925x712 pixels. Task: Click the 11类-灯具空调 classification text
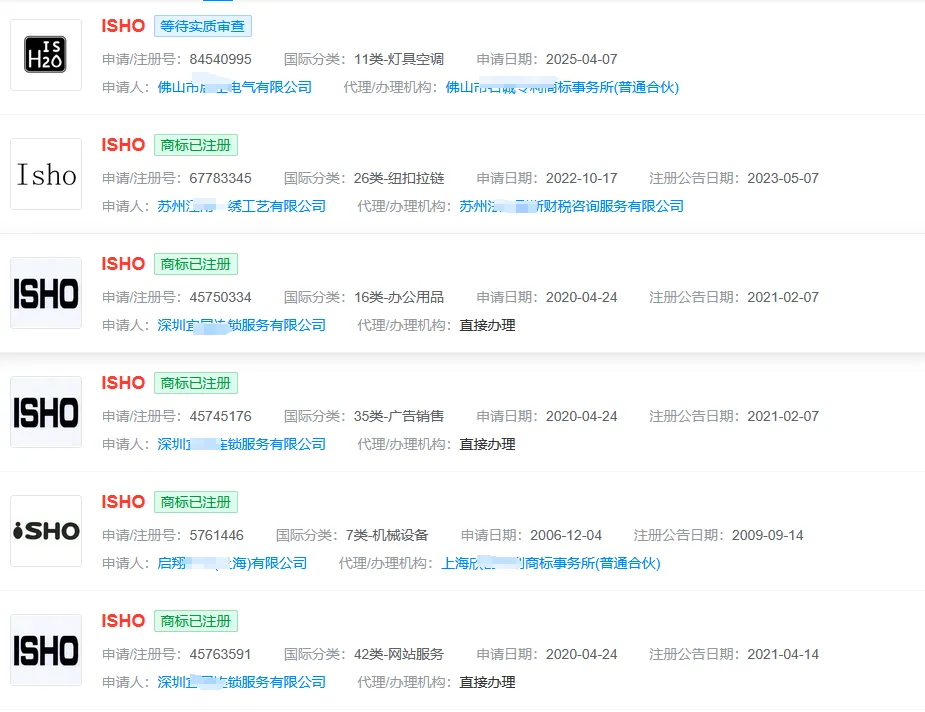[x=399, y=60]
